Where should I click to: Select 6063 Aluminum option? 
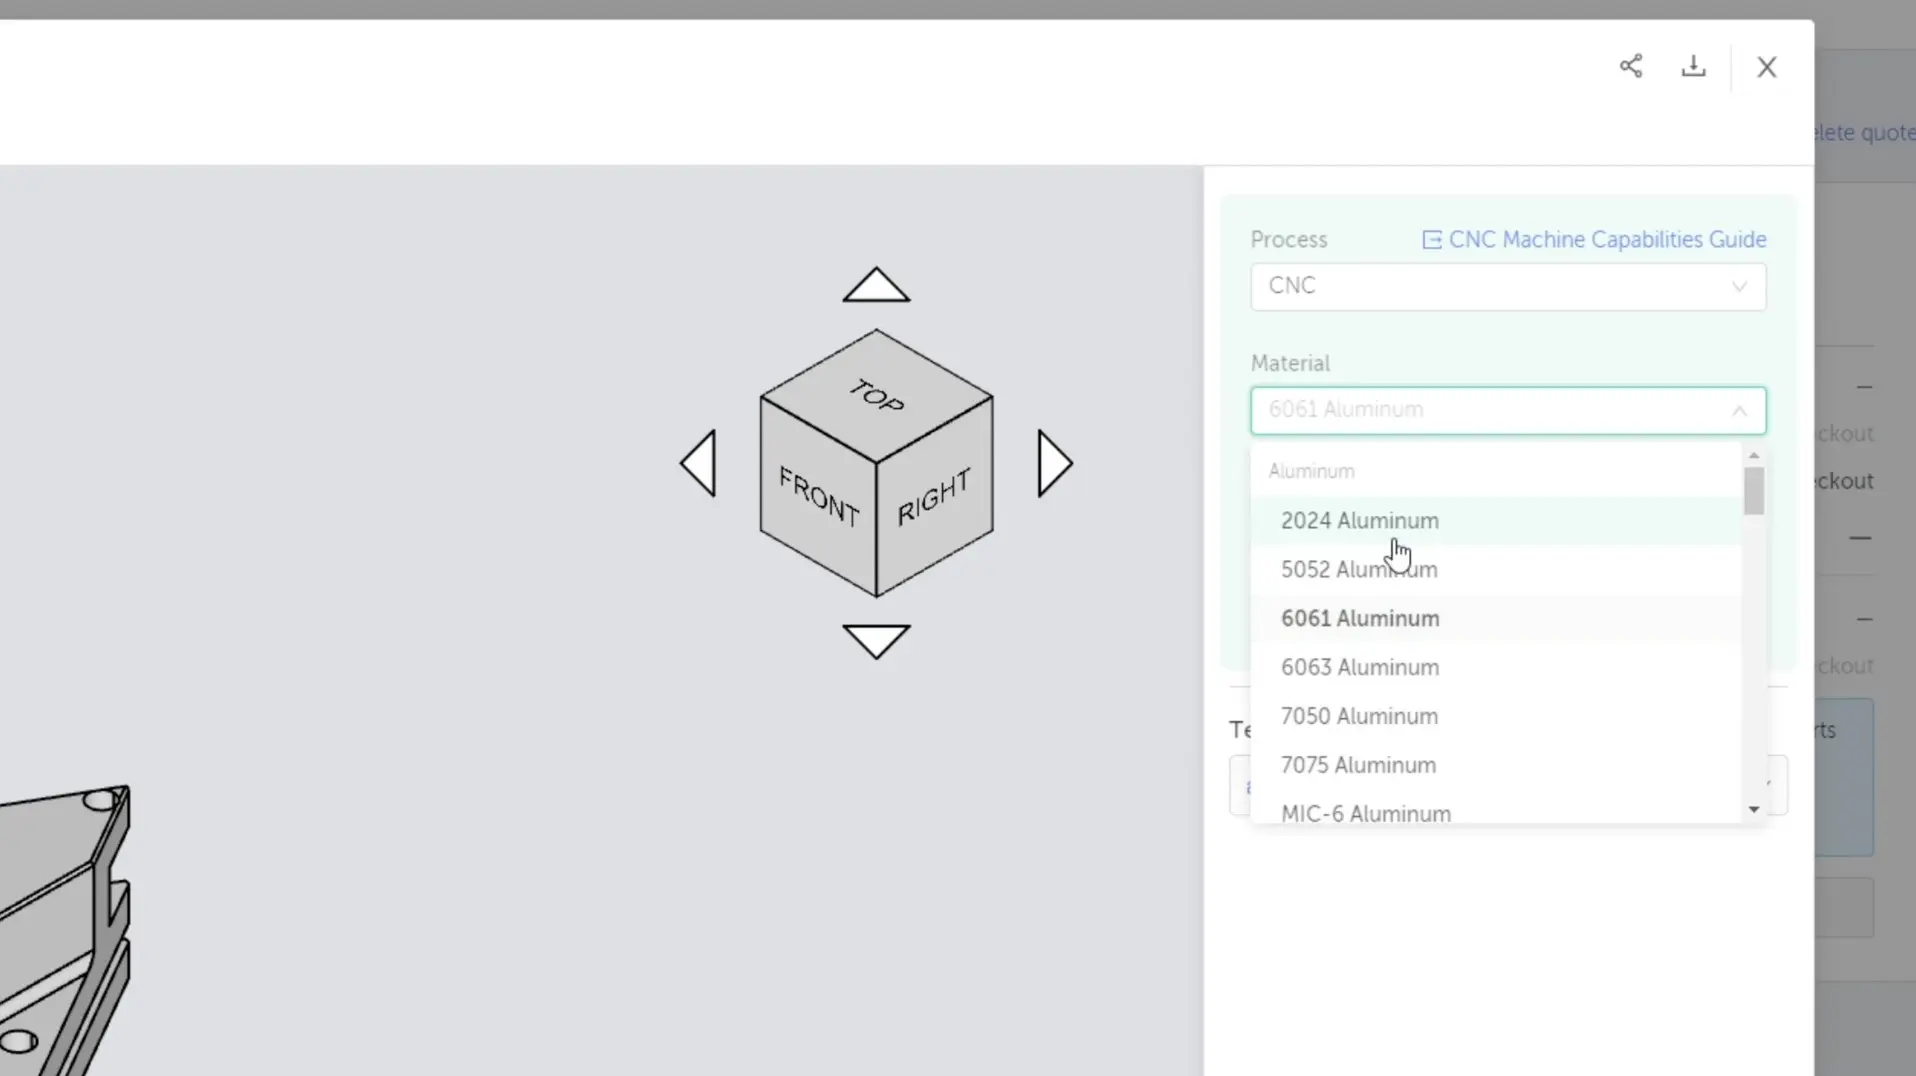[x=1359, y=668]
